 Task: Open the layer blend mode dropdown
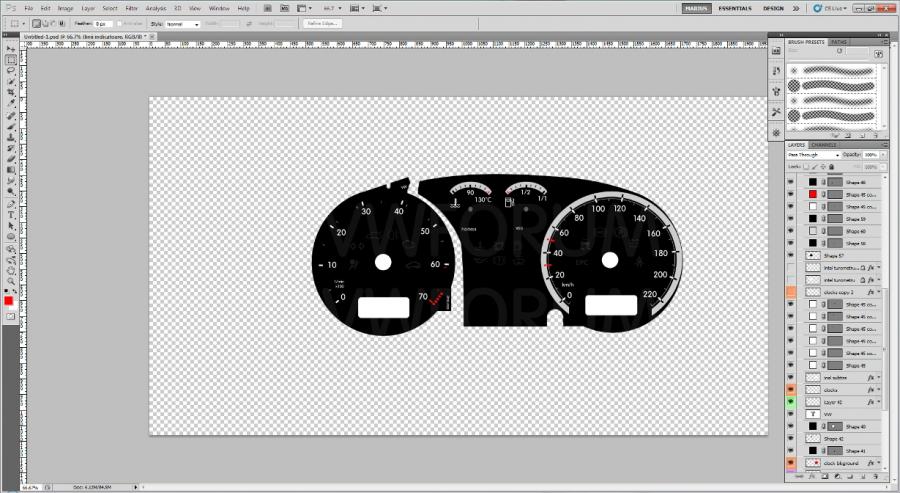[x=811, y=155]
